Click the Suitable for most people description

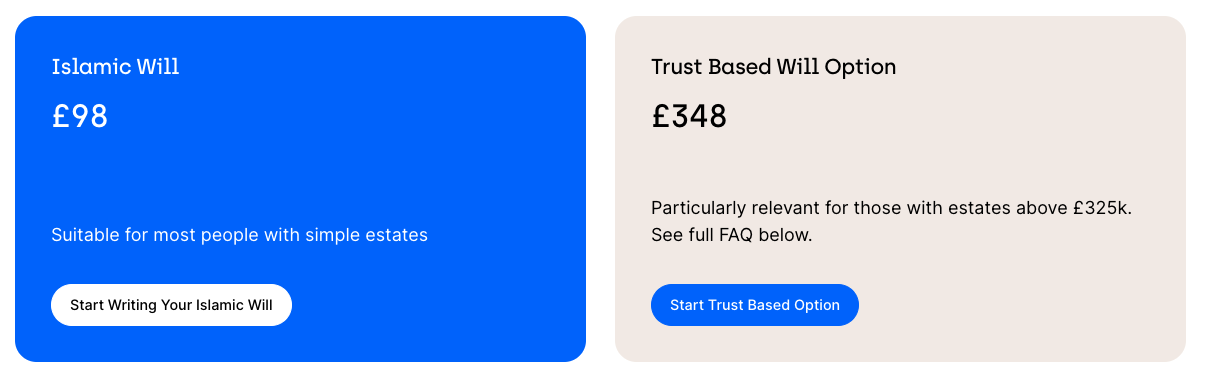239,235
